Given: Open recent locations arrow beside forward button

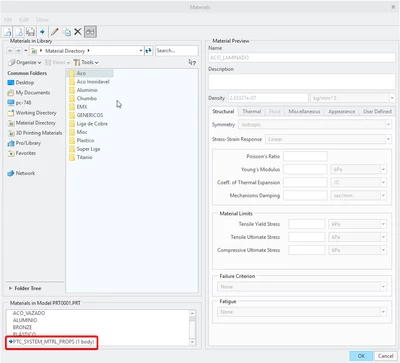Looking at the screenshot, I should point(26,51).
